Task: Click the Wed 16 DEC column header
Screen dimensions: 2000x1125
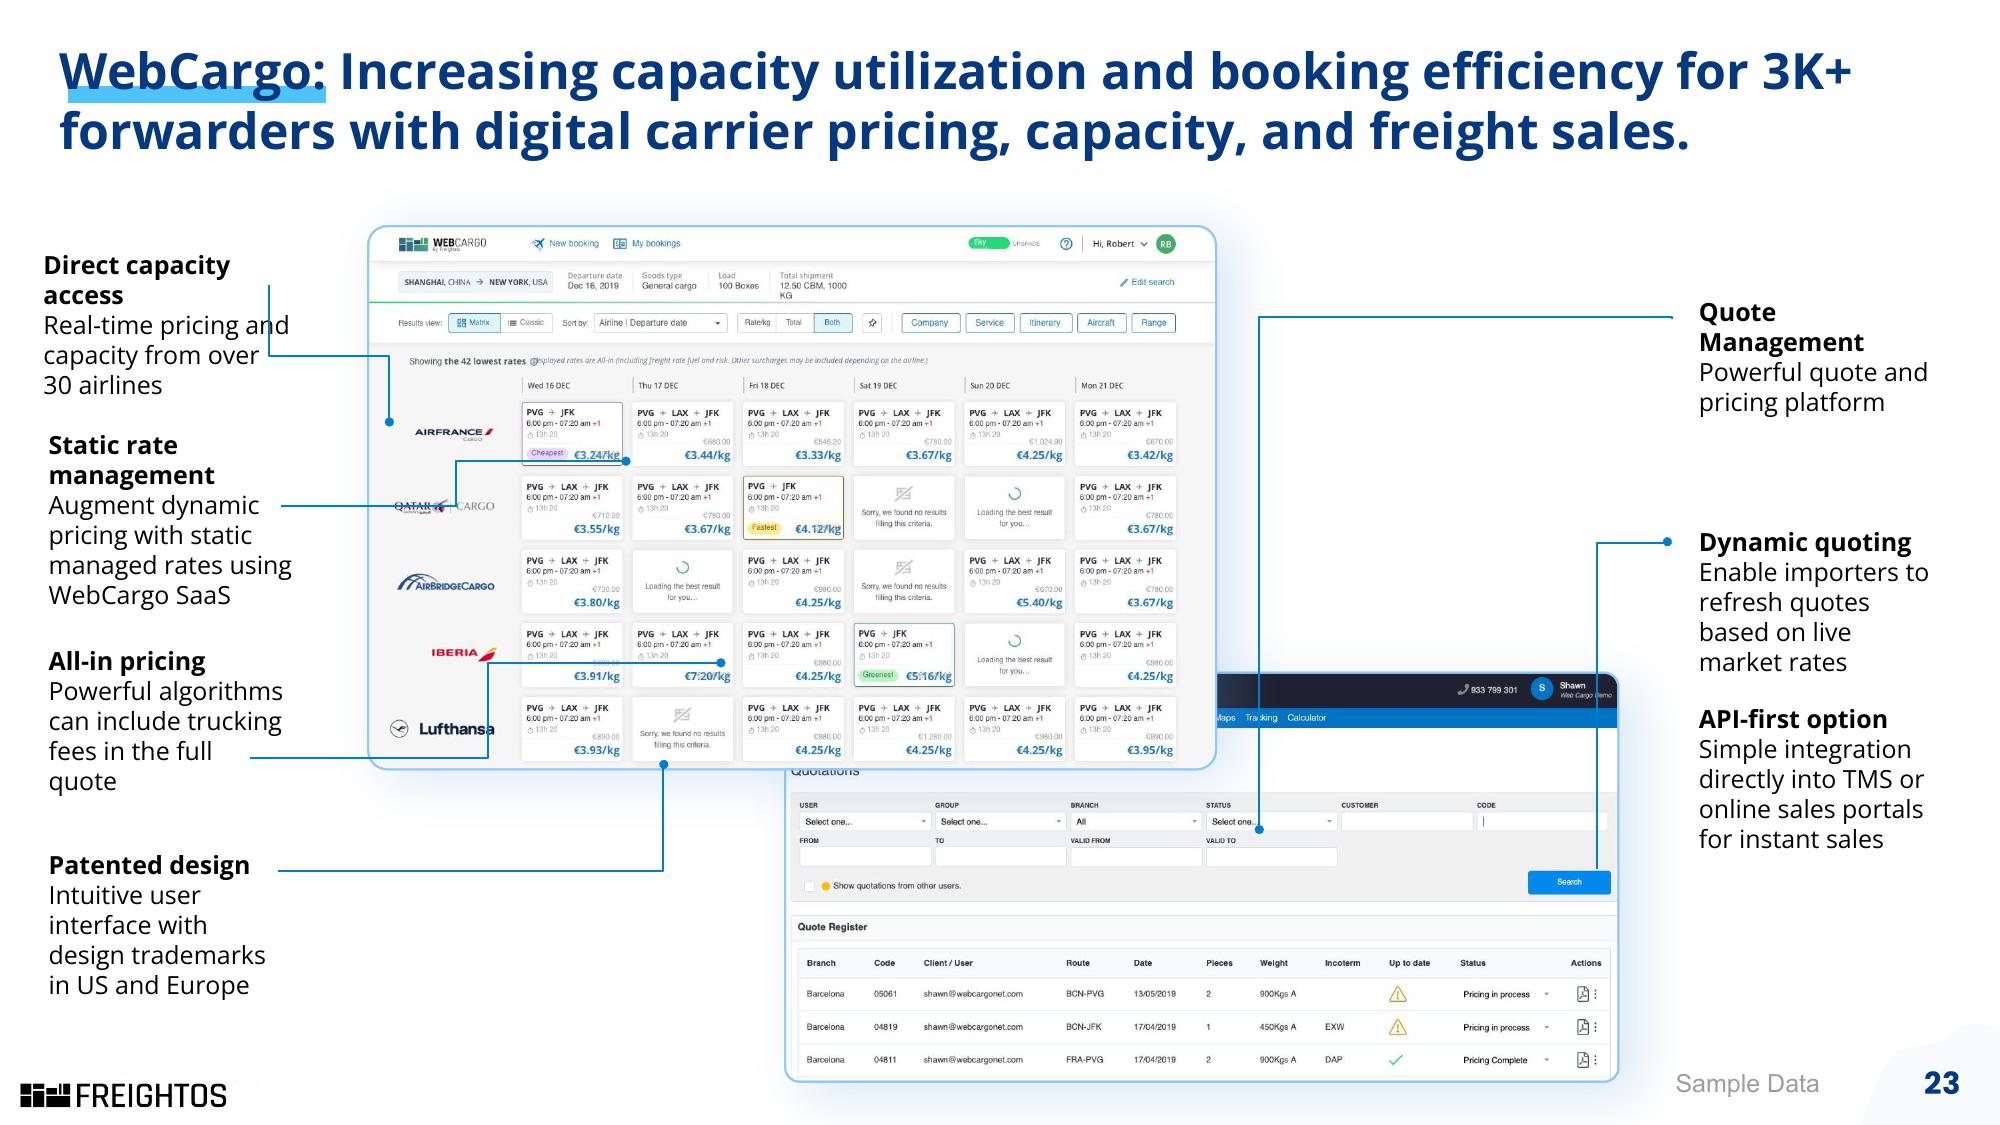Action: coord(549,386)
